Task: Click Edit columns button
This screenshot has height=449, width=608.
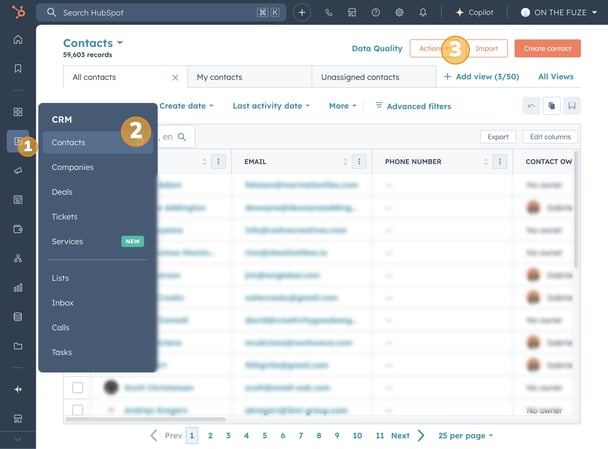Action: 550,137
